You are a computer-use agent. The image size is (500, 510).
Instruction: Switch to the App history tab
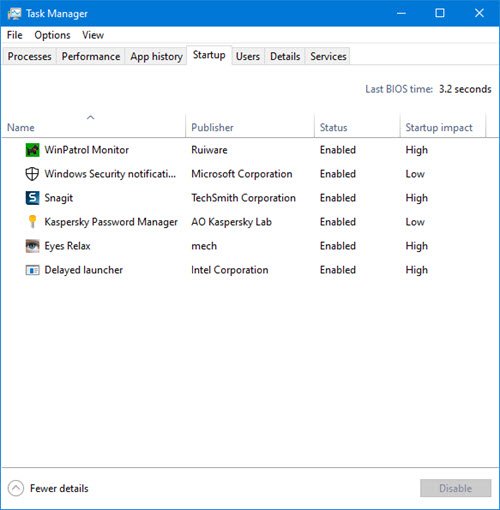click(x=156, y=56)
